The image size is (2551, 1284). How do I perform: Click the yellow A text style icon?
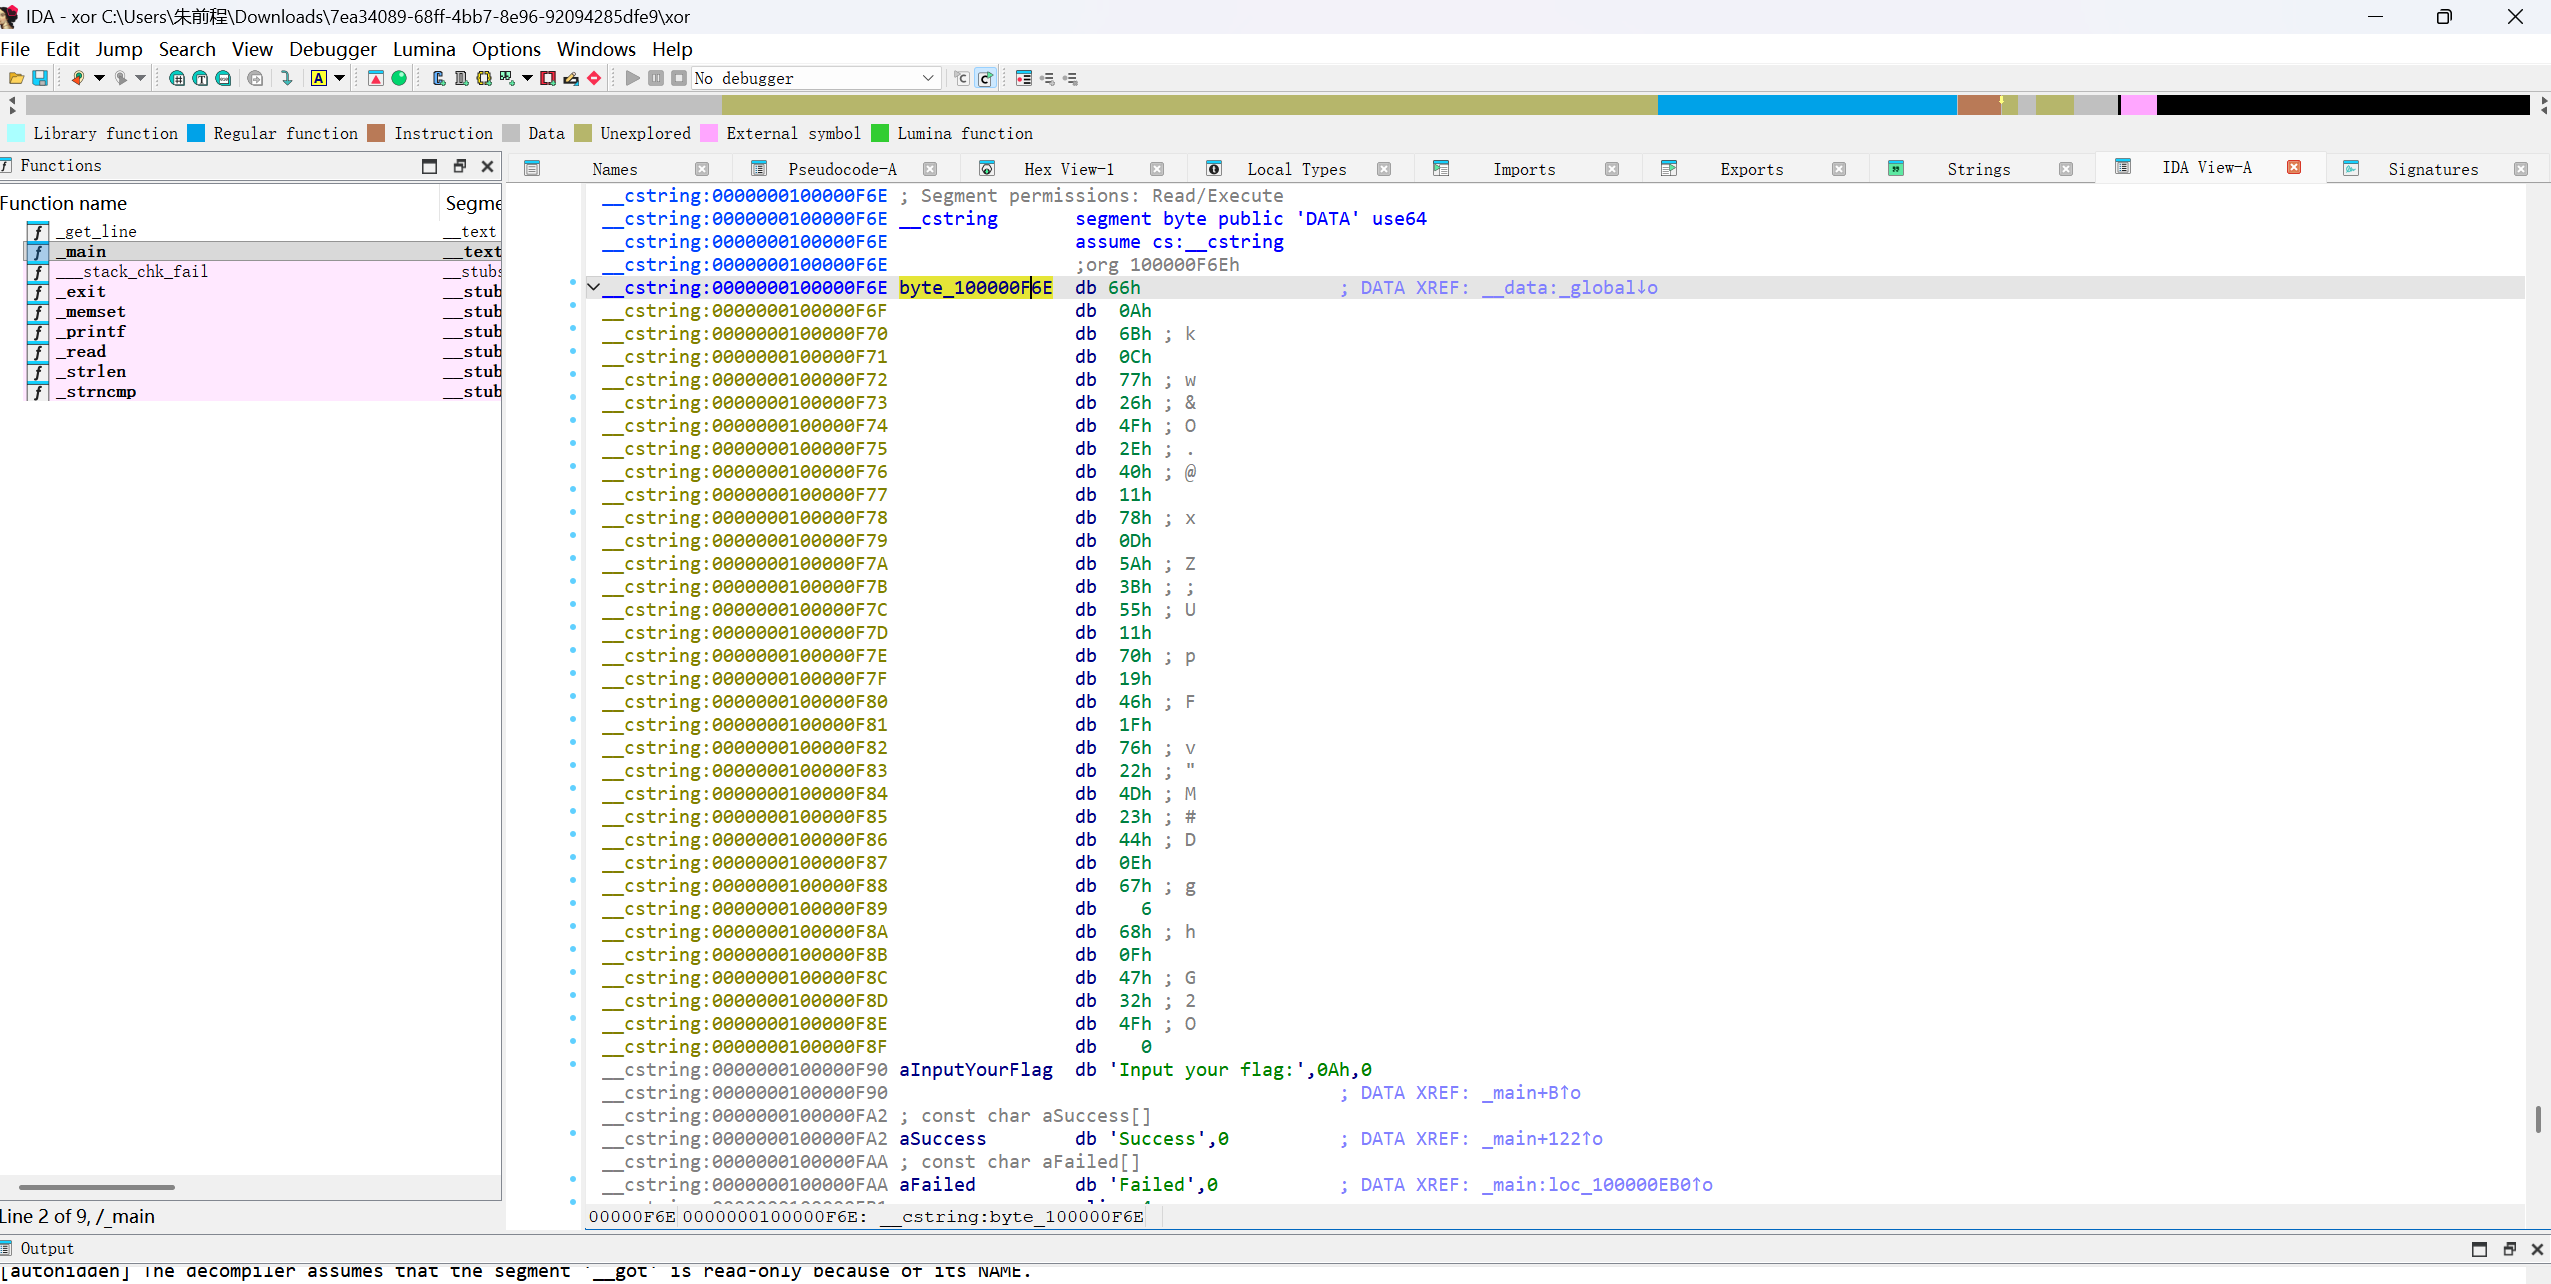pos(318,78)
